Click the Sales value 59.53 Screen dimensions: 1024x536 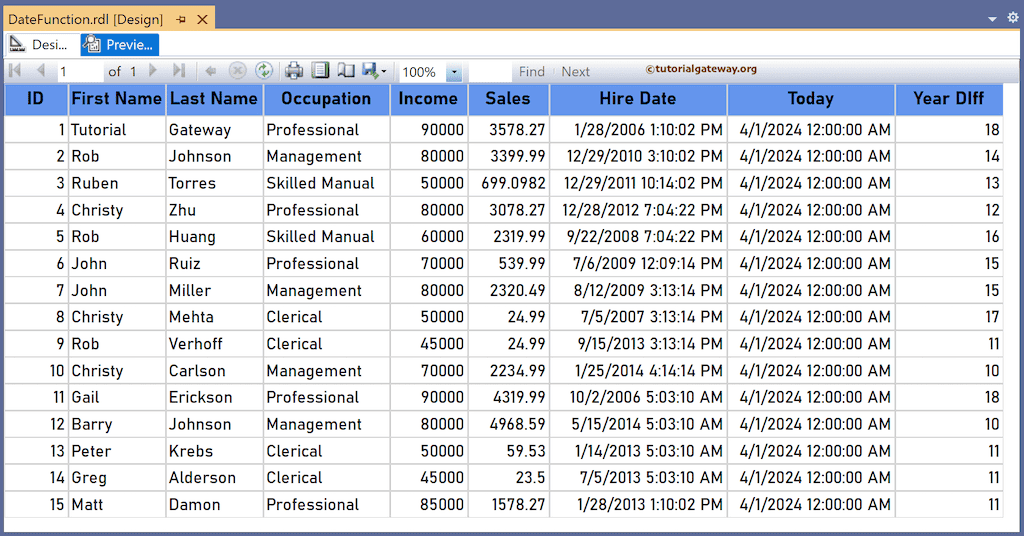[x=508, y=450]
